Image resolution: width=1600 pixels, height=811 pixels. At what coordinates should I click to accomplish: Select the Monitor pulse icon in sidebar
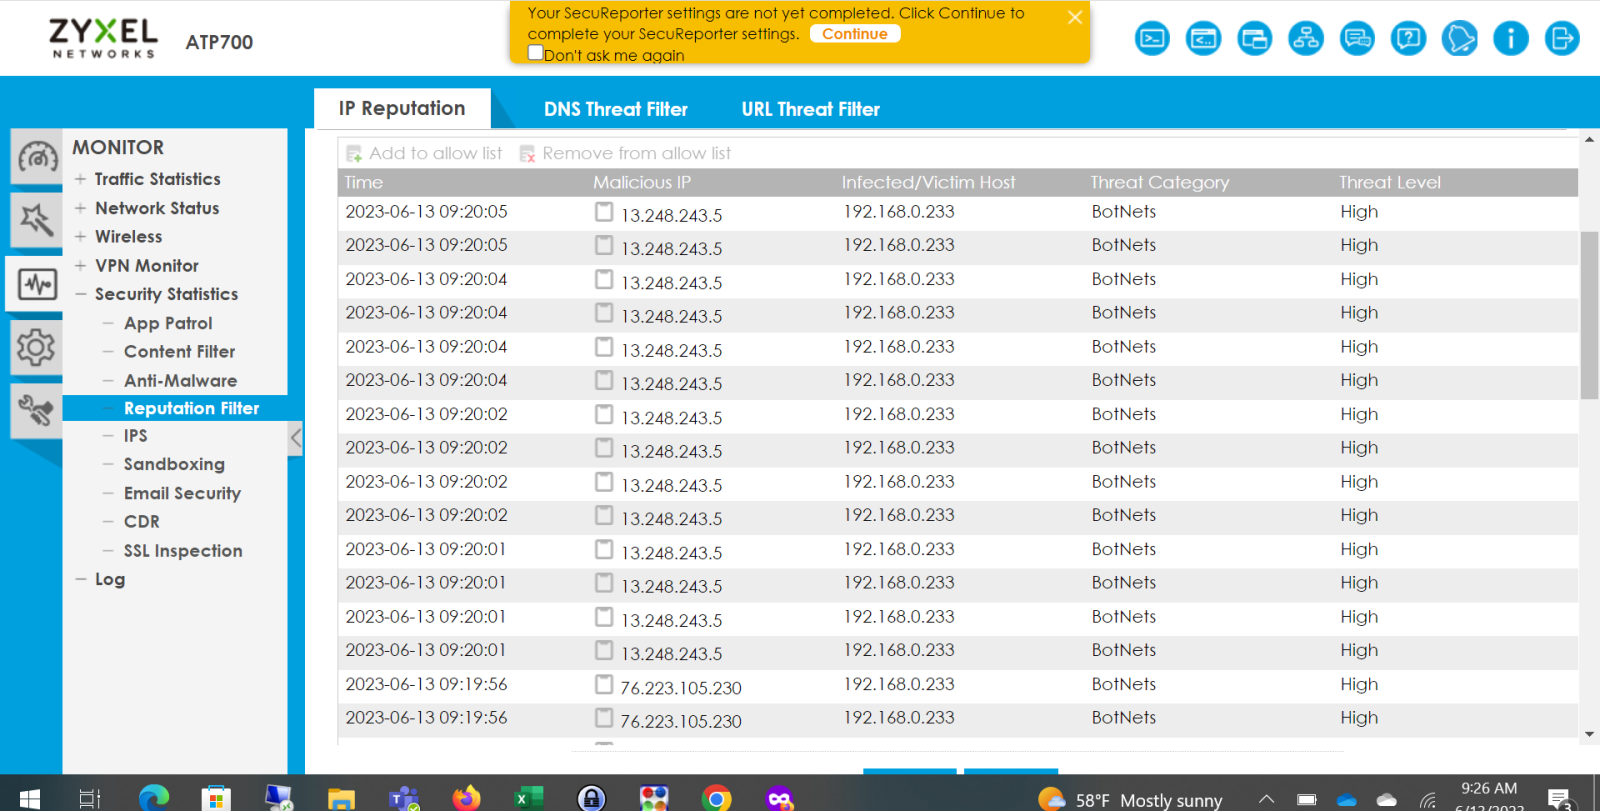[x=37, y=284]
